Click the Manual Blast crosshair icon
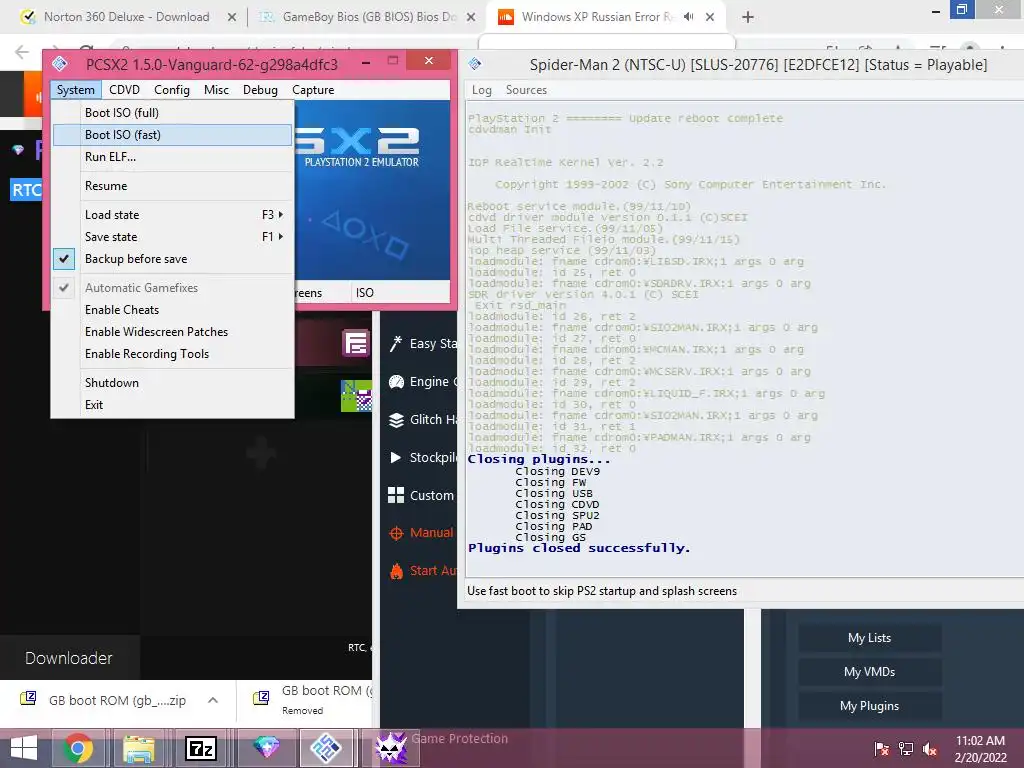The height and width of the screenshot is (768, 1024). coord(396,533)
